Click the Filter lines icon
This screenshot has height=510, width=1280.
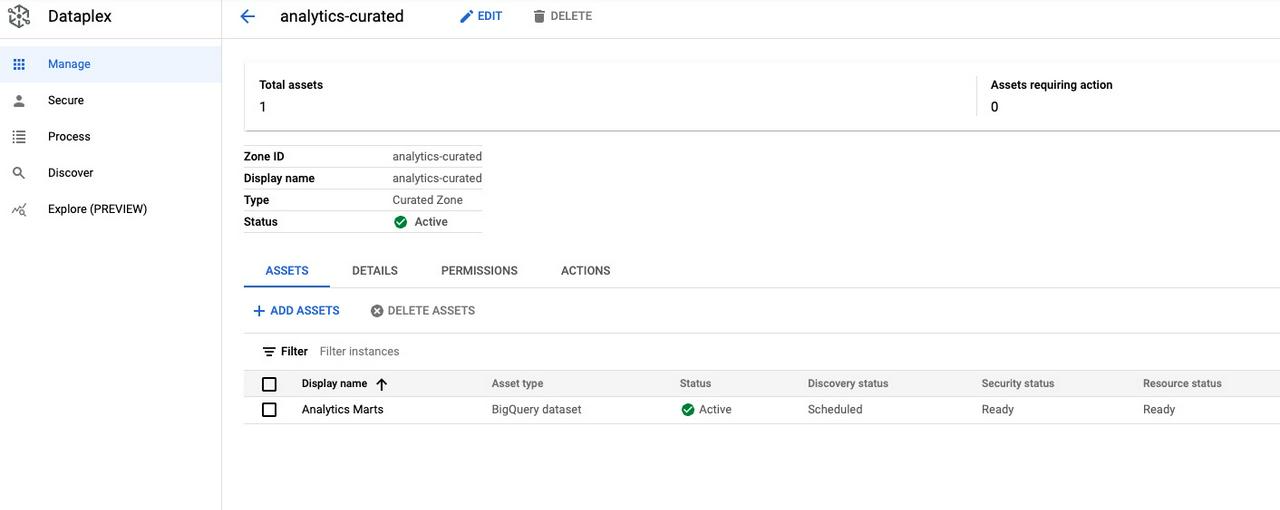pyautogui.click(x=269, y=352)
